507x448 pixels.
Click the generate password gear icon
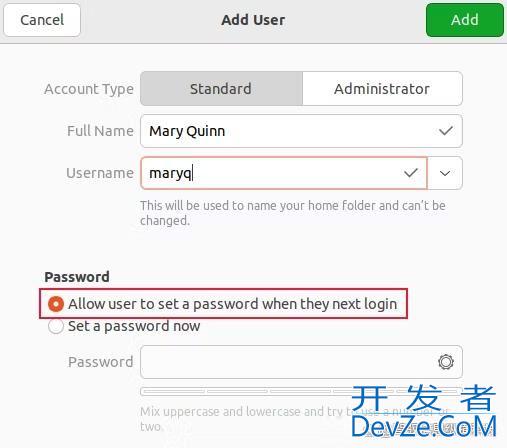446,362
